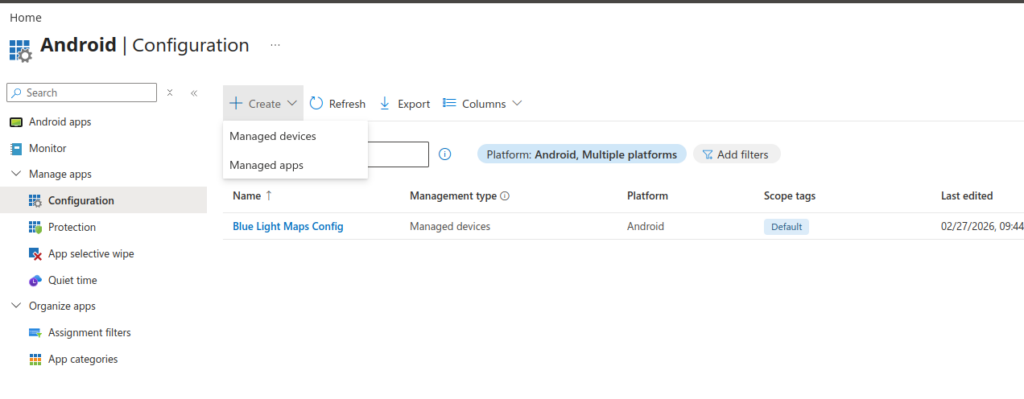Image resolution: width=1024 pixels, height=399 pixels.
Task: Click the Scope tags column header
Action: tap(790, 196)
